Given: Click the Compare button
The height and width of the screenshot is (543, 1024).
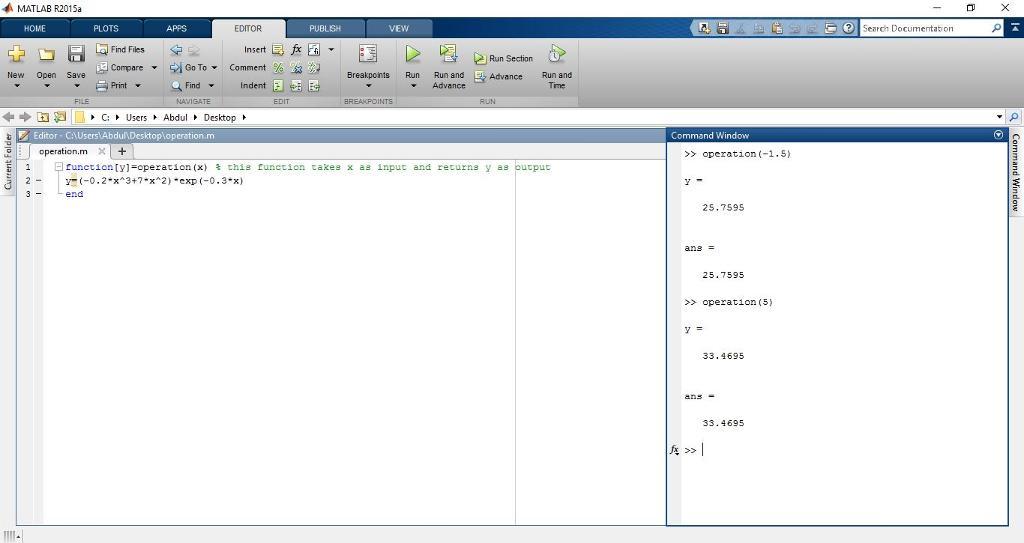Looking at the screenshot, I should click(126, 68).
